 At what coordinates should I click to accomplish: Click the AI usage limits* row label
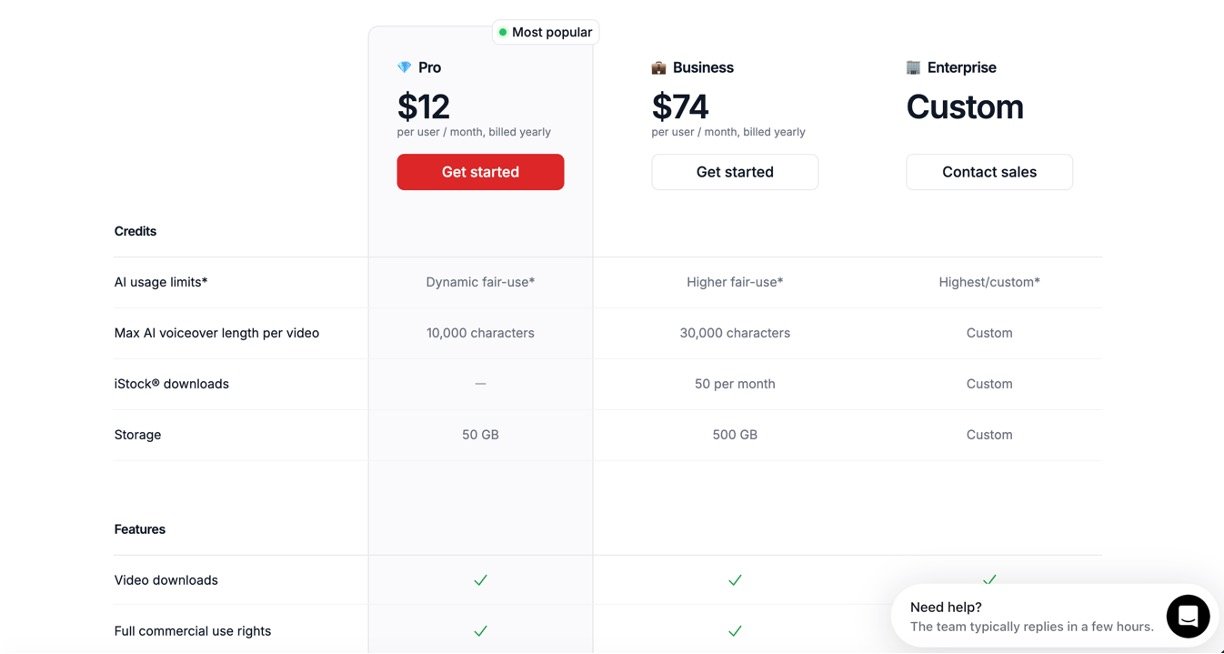[x=161, y=282]
